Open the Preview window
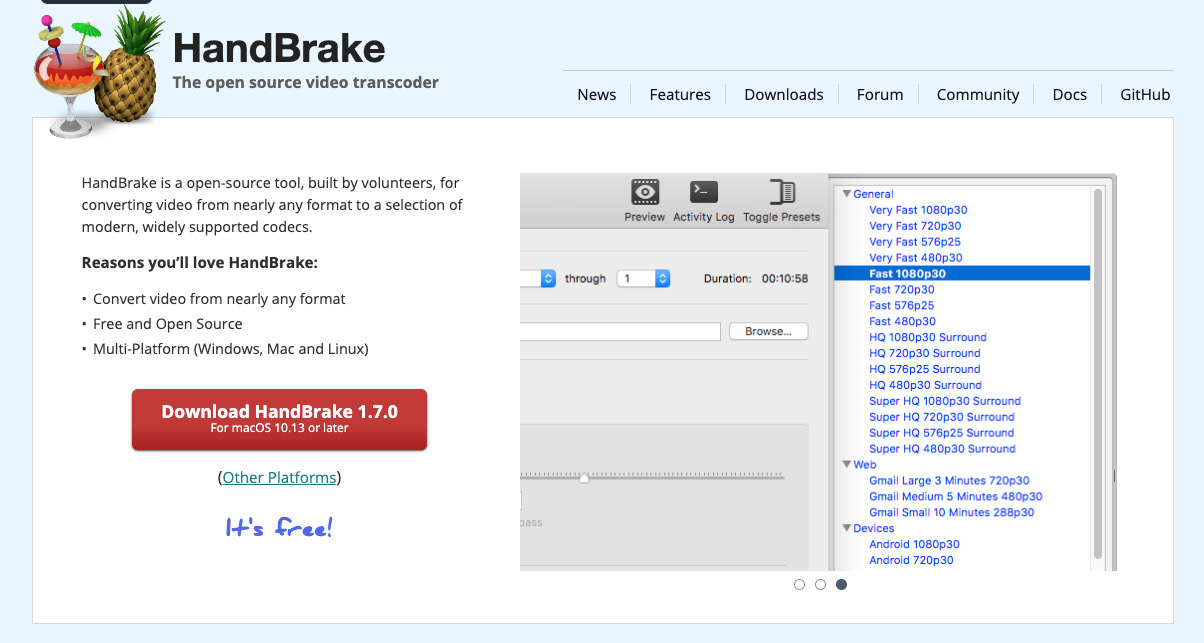Image resolution: width=1204 pixels, height=643 pixels. (644, 194)
